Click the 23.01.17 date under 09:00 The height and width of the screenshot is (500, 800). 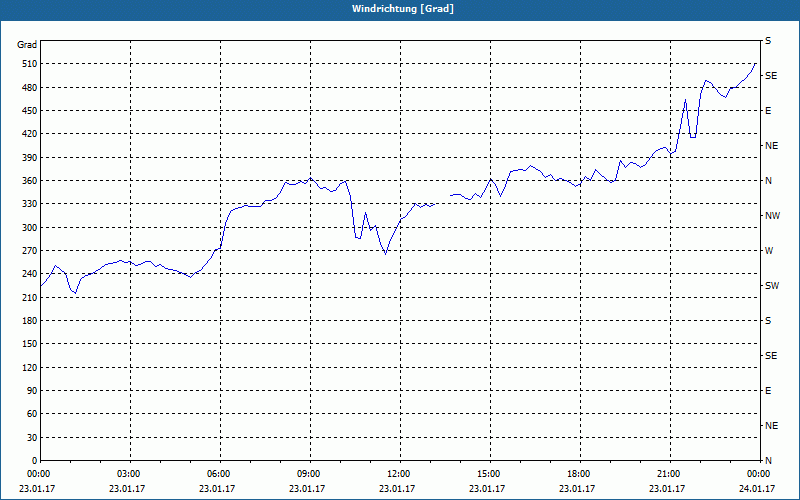pyautogui.click(x=307, y=489)
